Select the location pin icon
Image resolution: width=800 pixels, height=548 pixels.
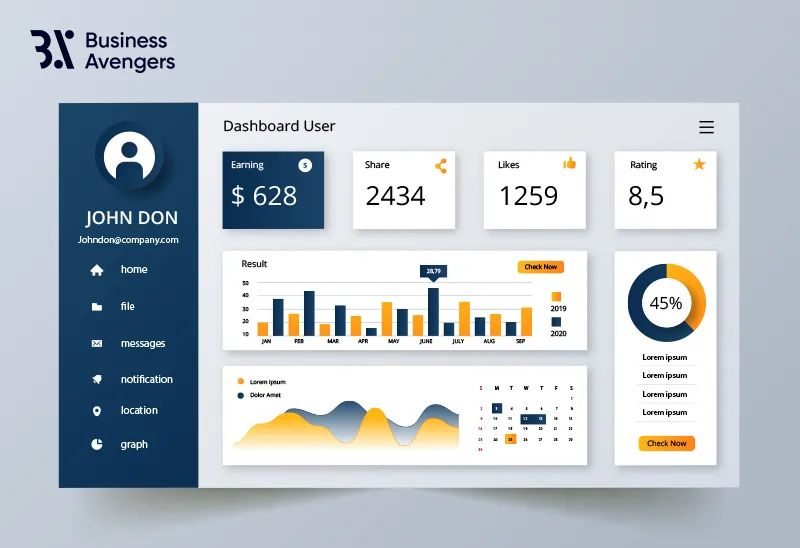point(96,411)
